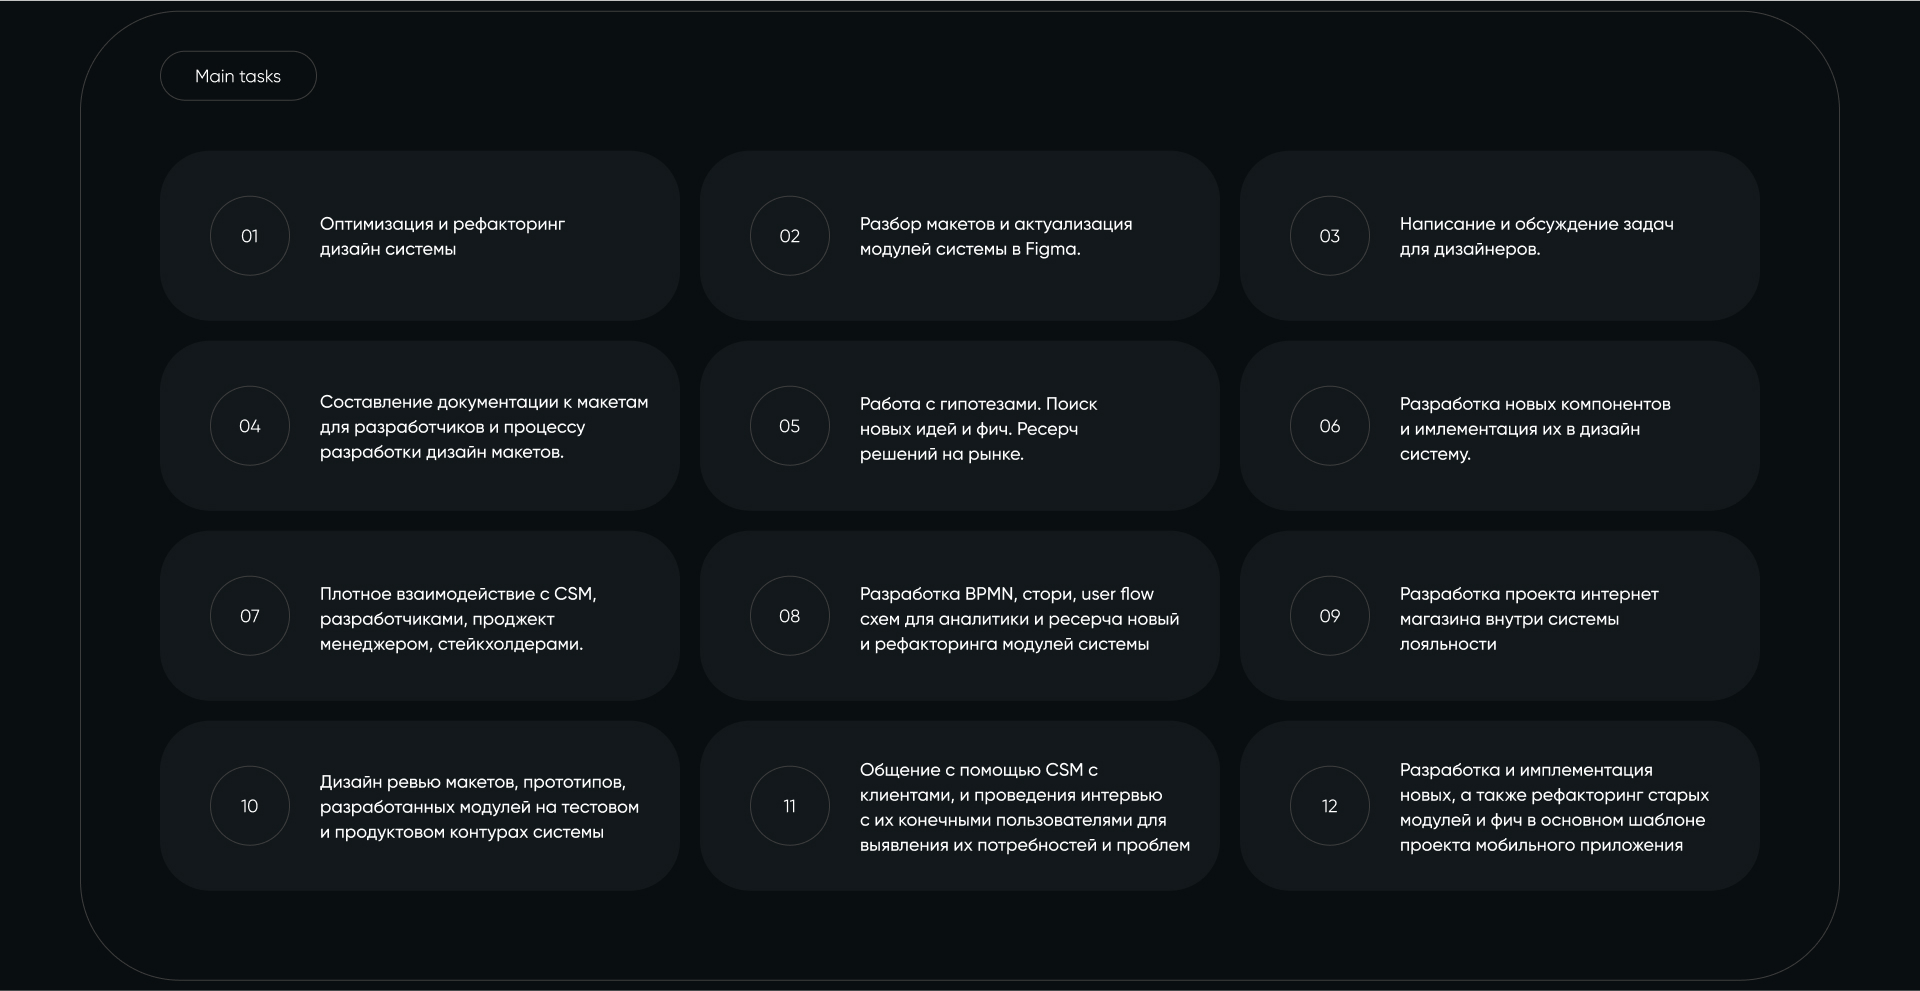Click the 02 circular number badge
Screen dimensions: 1920x991
(790, 236)
